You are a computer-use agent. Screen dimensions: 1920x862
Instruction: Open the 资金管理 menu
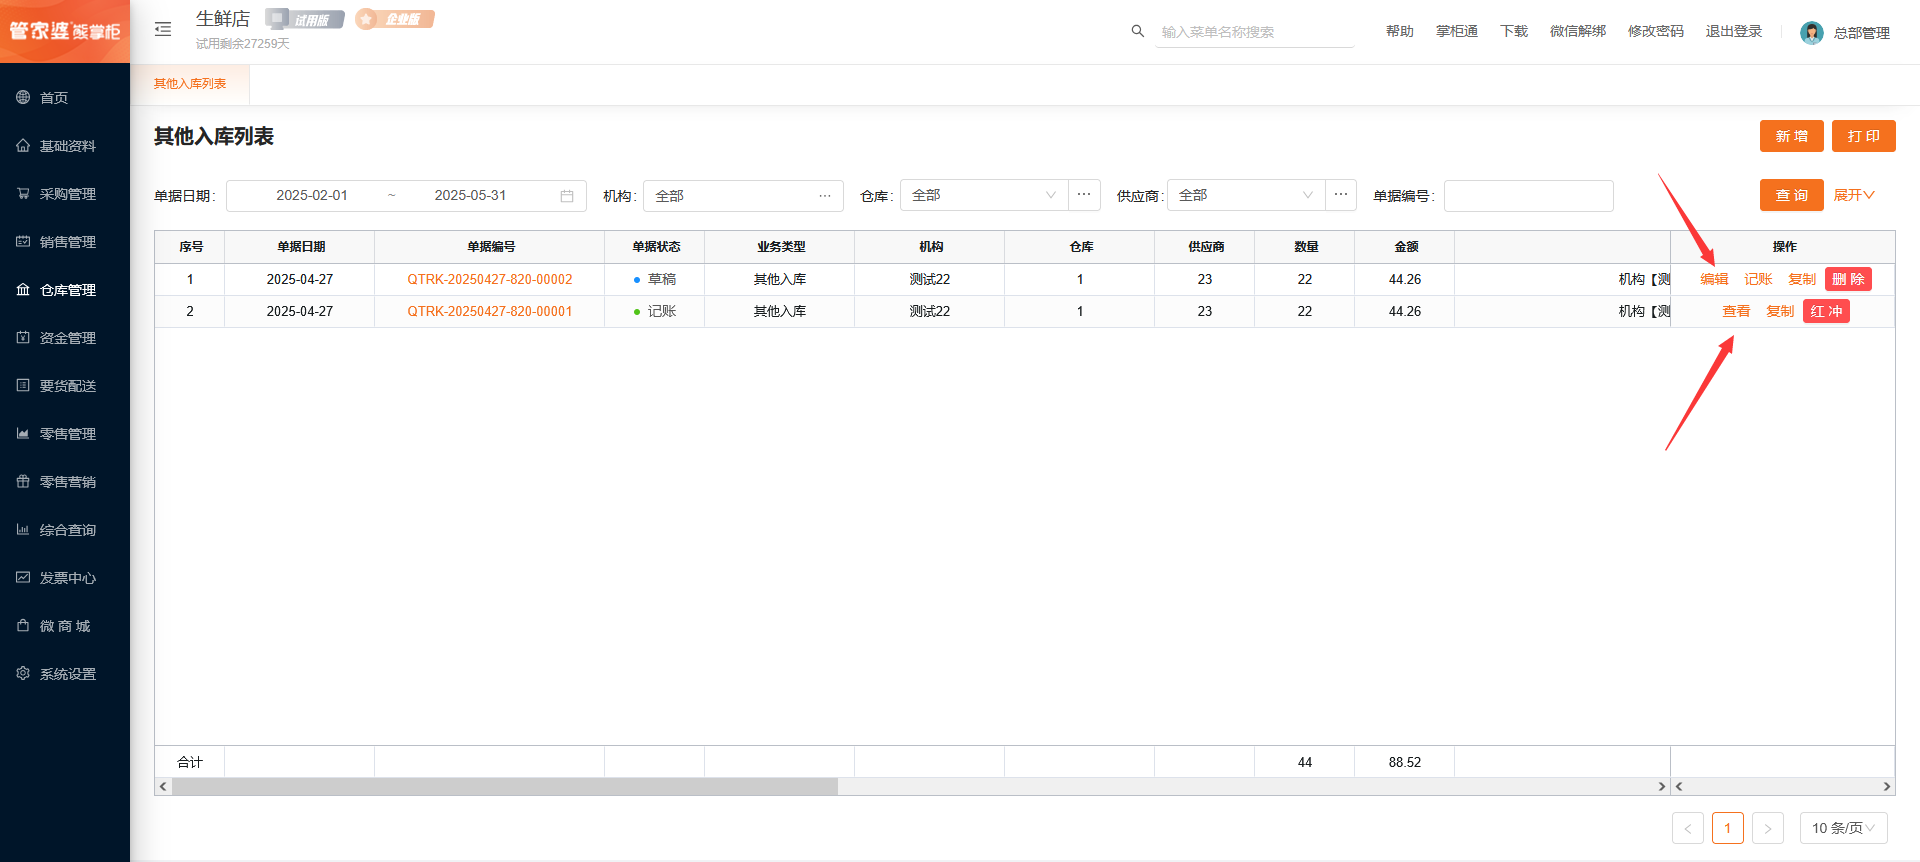pyautogui.click(x=65, y=337)
